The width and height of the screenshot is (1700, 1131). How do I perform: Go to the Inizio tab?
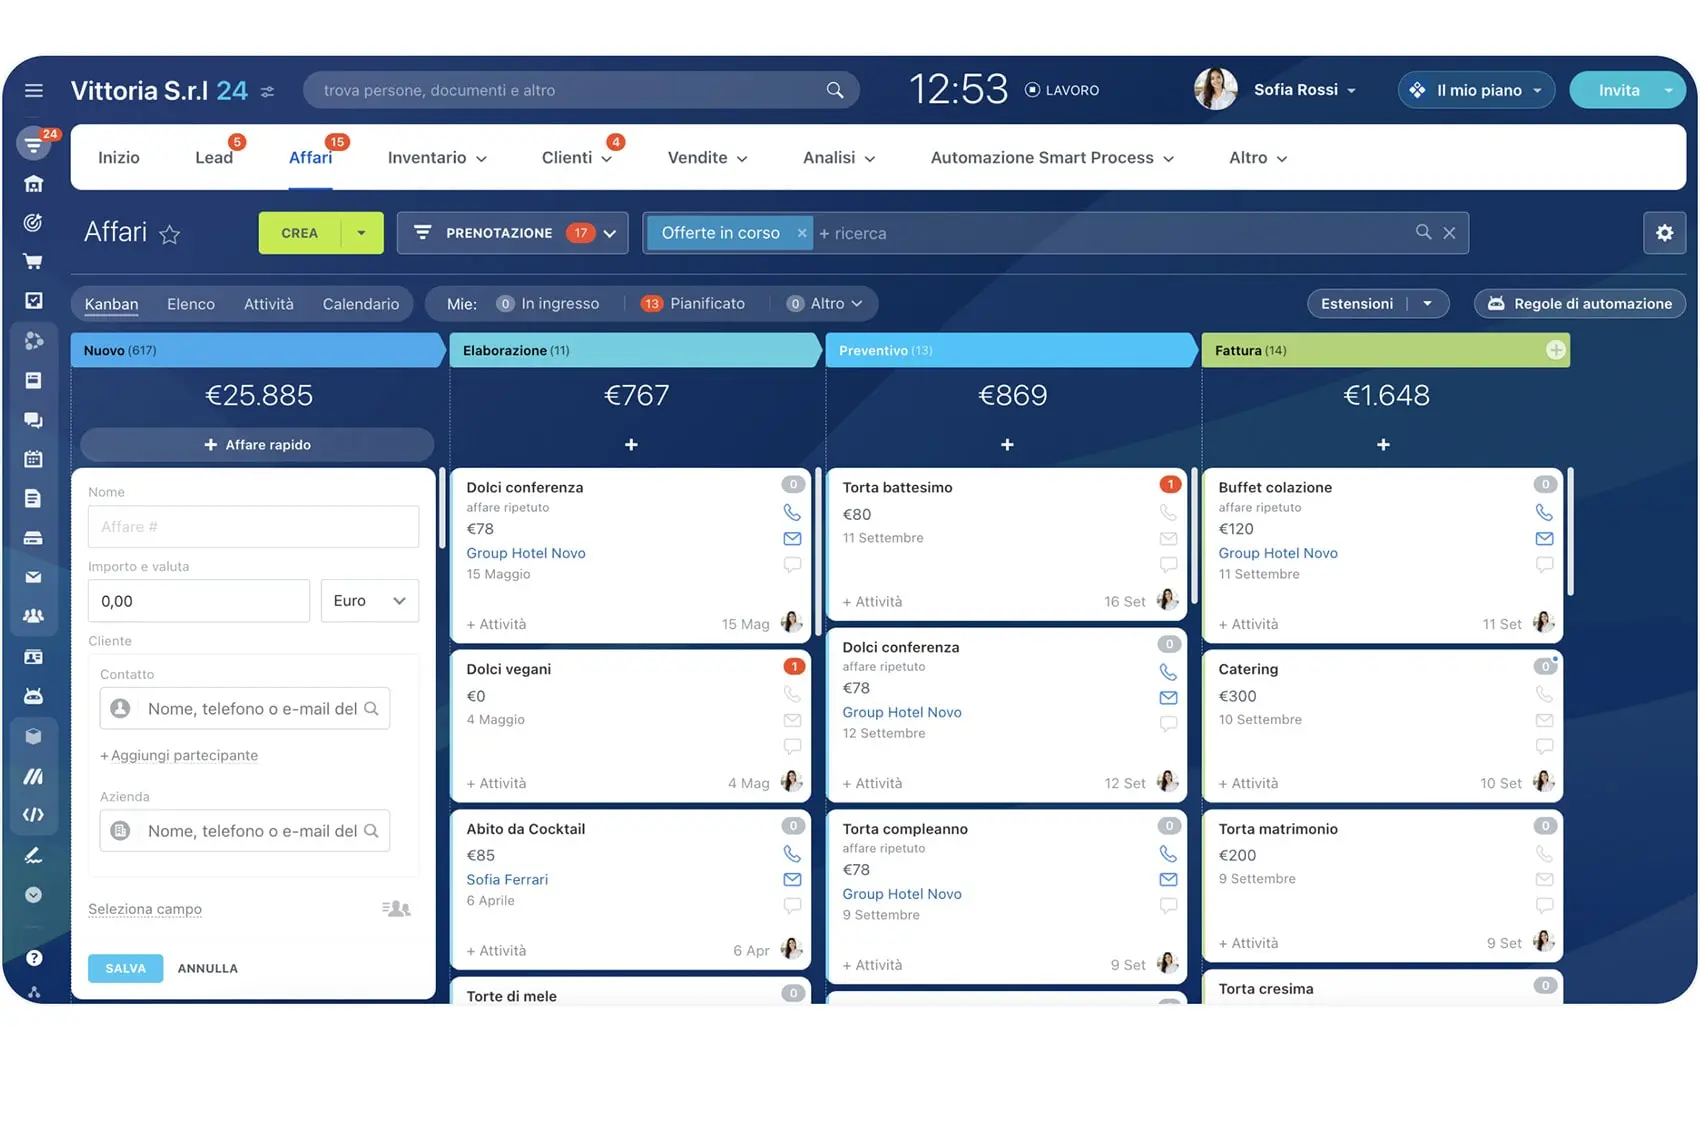[x=119, y=158]
